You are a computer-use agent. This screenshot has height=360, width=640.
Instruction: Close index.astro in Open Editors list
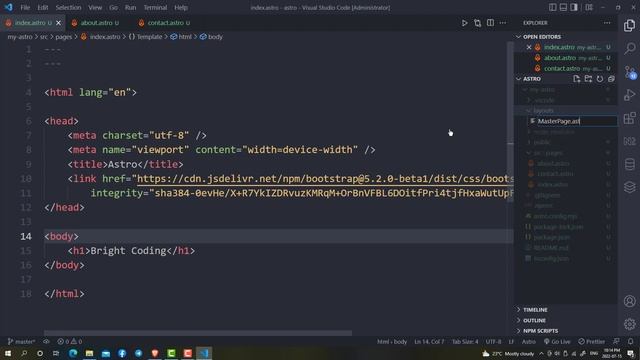[x=529, y=47]
